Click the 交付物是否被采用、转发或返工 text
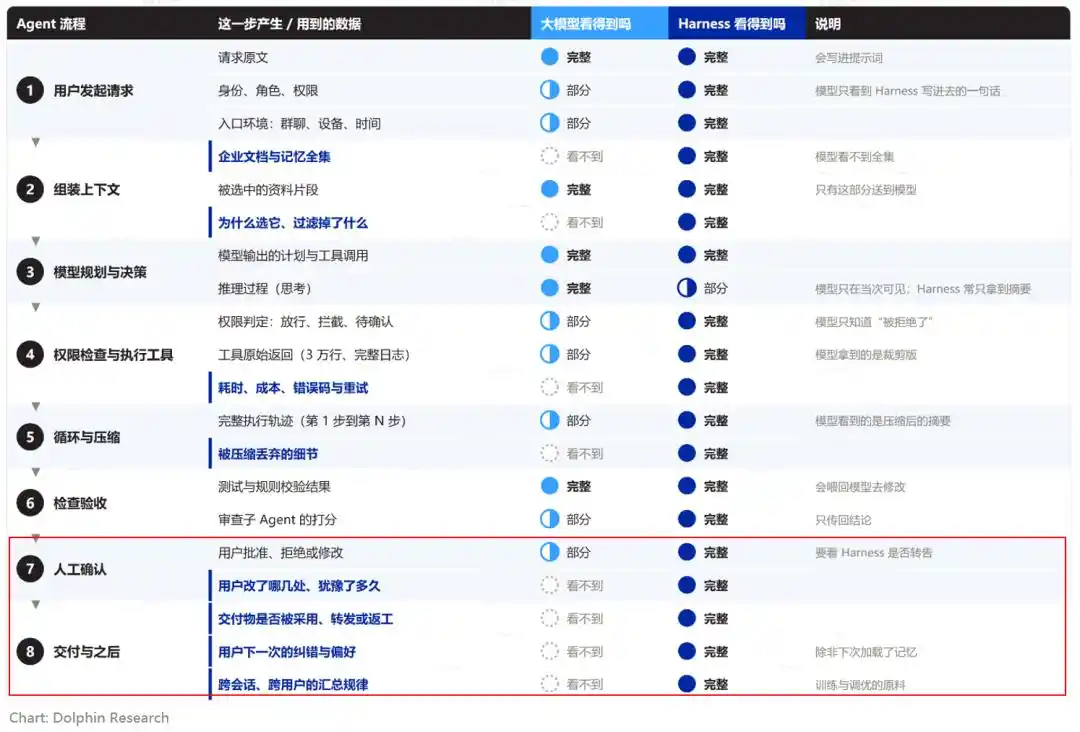Screen dimensions: 1080x732 [x=305, y=619]
